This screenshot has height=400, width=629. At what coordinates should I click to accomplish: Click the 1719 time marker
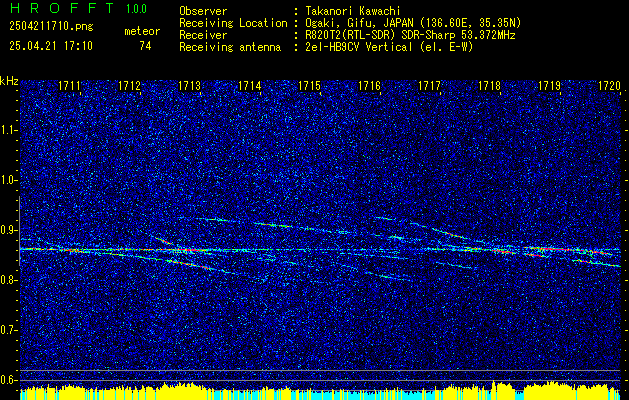pyautogui.click(x=549, y=86)
